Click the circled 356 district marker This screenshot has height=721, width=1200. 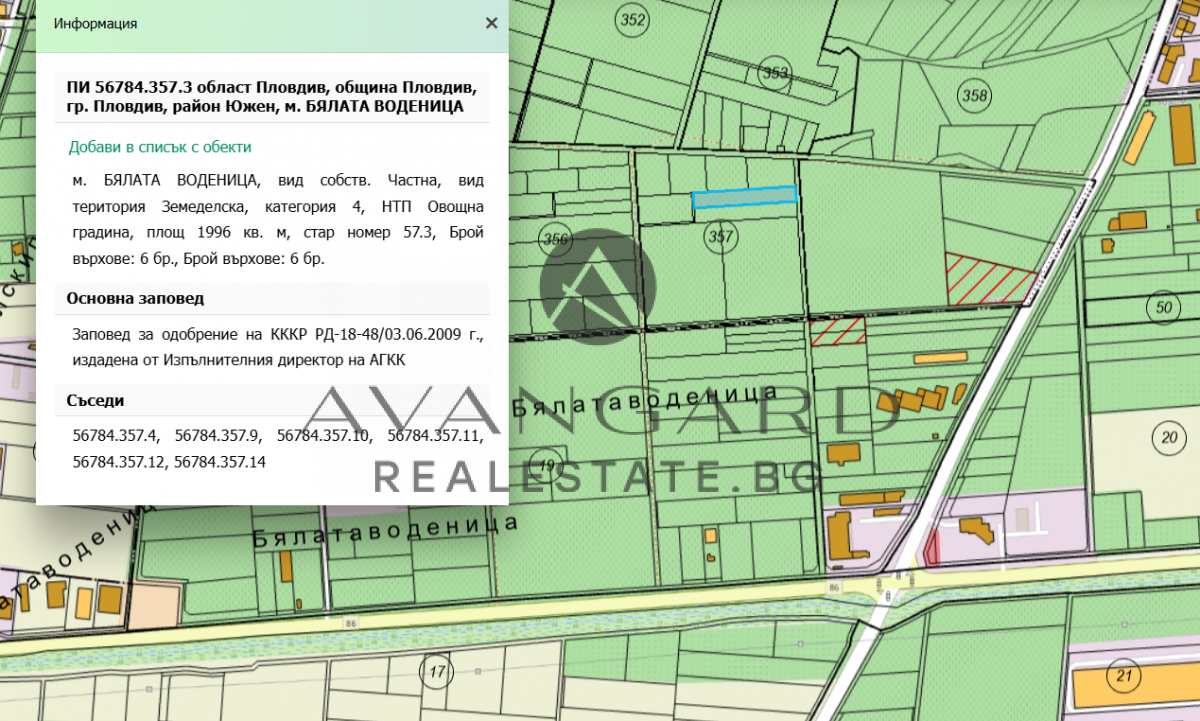tap(554, 239)
